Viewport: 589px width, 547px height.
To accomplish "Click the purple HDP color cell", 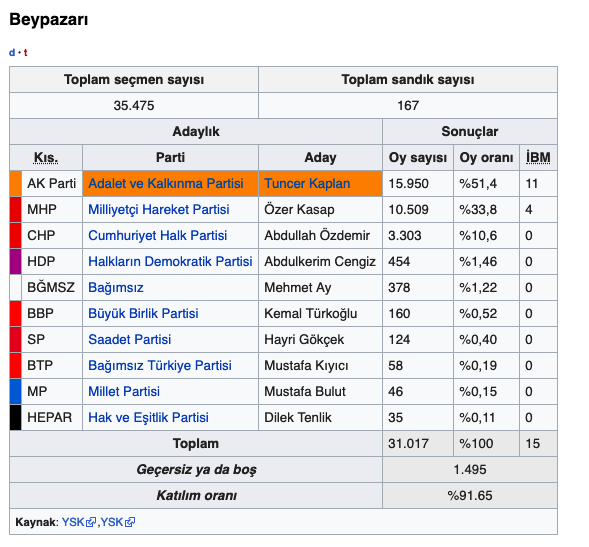I will coord(15,261).
